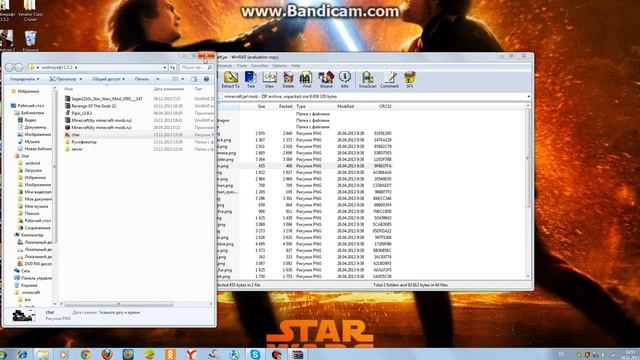Select the highlighted 455-byte PNG row in WinRAR
The height and width of the screenshot is (360, 640).
(x=305, y=166)
